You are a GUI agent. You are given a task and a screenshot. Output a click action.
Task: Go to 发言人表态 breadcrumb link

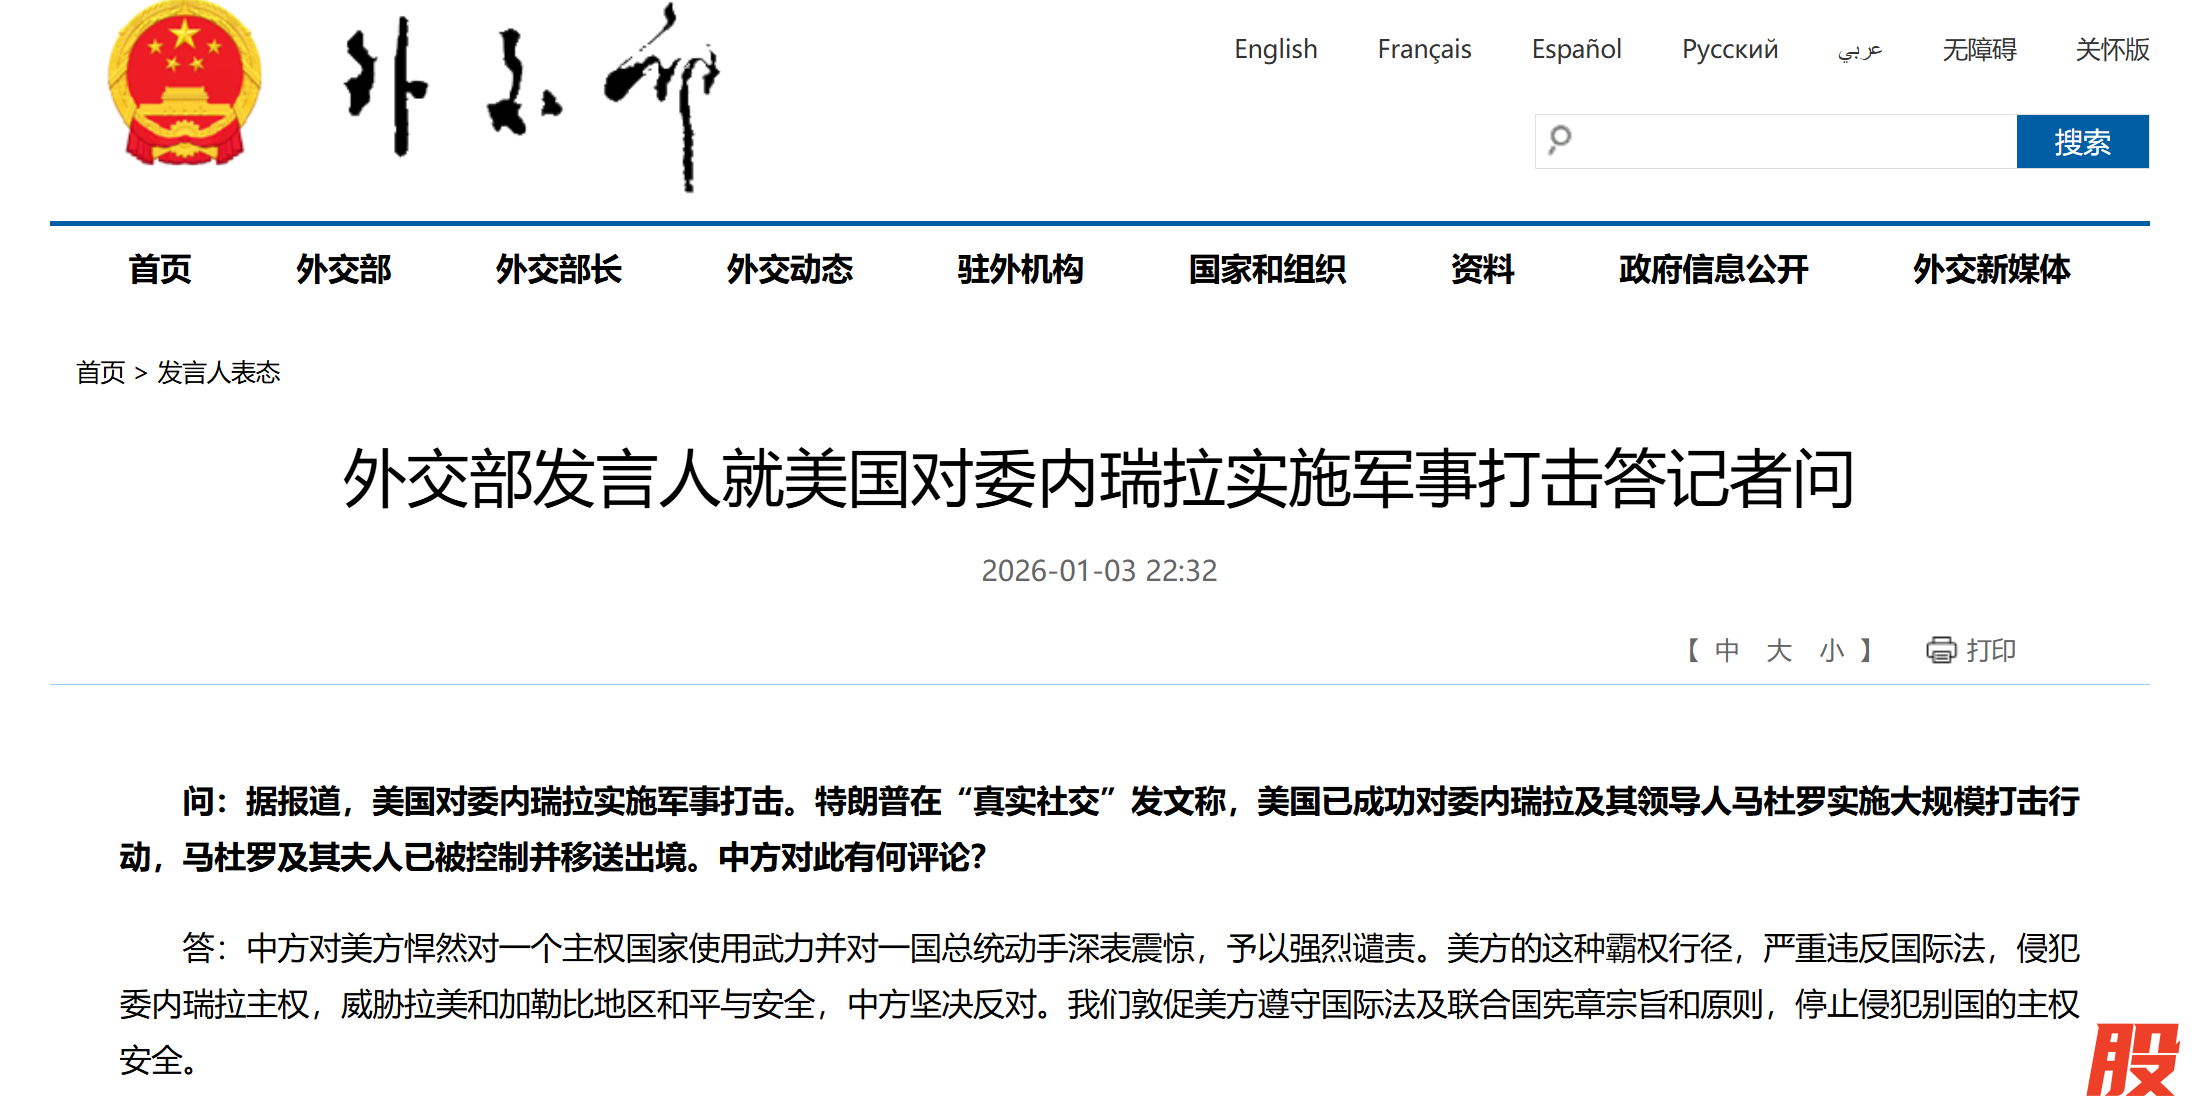point(219,372)
